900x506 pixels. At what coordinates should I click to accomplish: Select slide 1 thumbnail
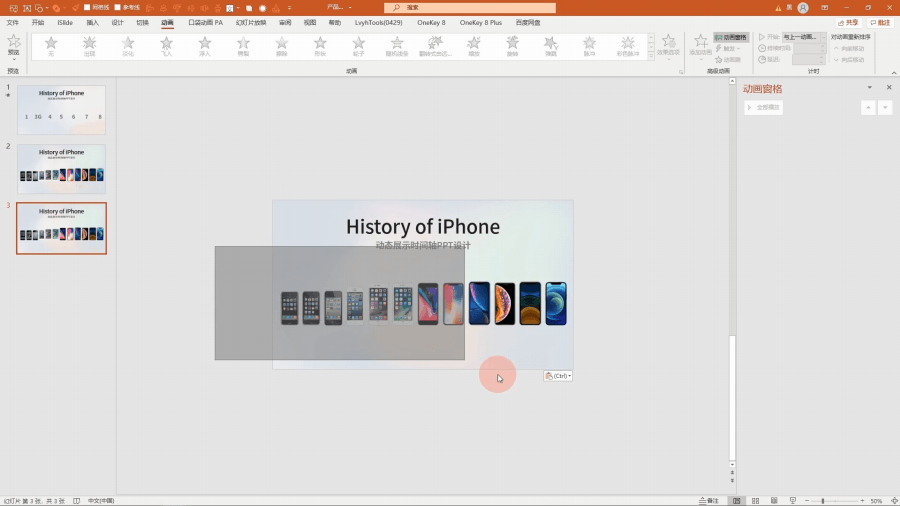coord(61,110)
